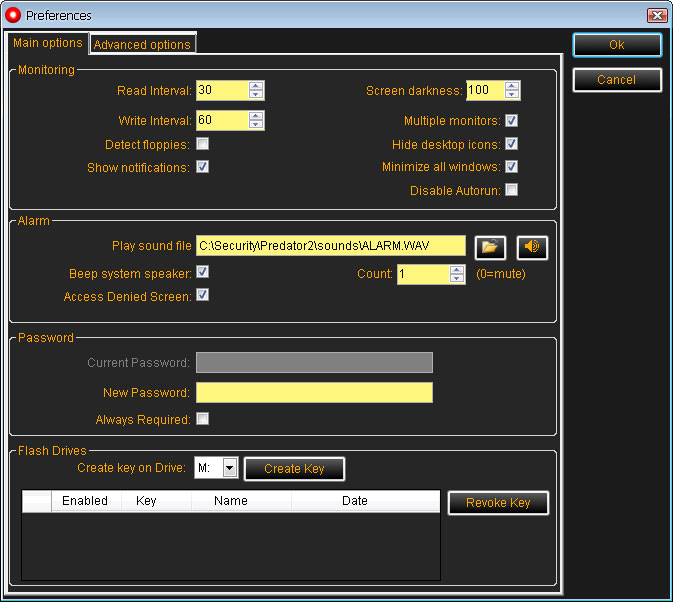Select the Main options tab
673x602 pixels.
click(x=48, y=43)
